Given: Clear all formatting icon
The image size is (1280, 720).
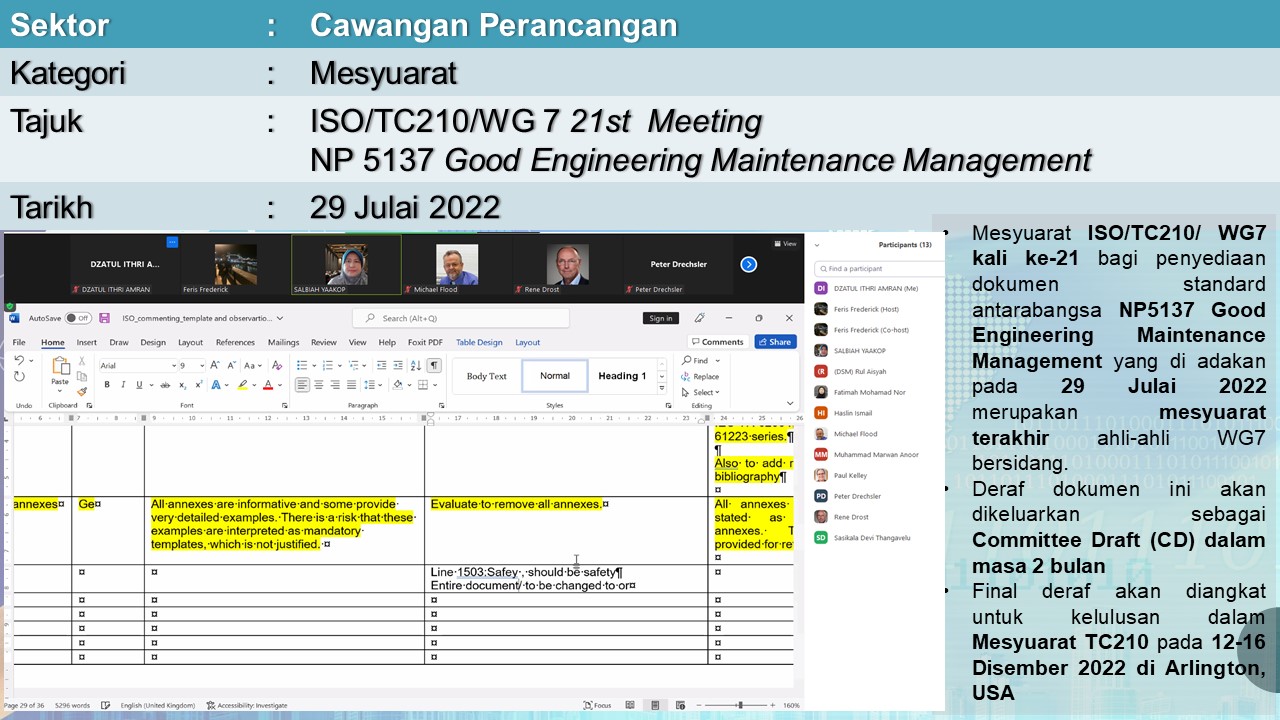Looking at the screenshot, I should pos(277,365).
